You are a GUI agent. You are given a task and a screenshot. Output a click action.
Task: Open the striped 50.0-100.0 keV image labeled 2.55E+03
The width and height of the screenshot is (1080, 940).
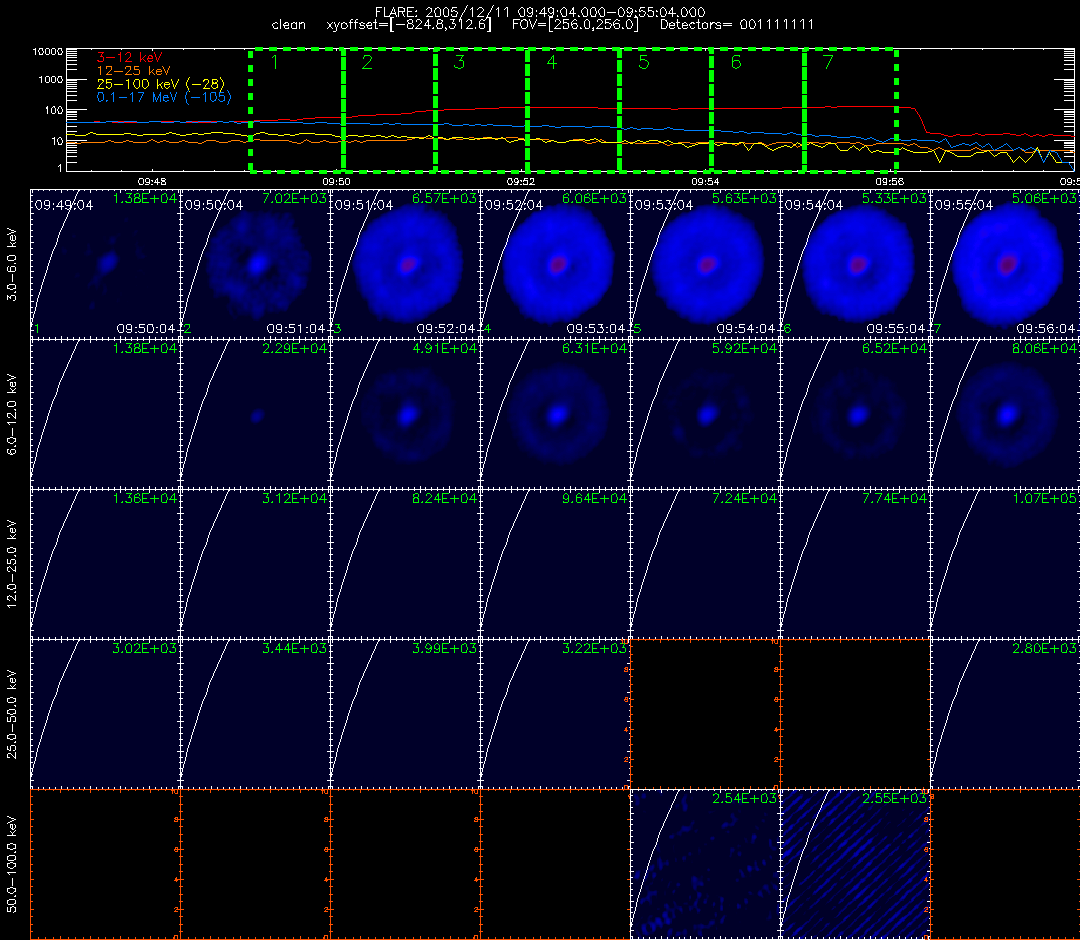[x=855, y=864]
